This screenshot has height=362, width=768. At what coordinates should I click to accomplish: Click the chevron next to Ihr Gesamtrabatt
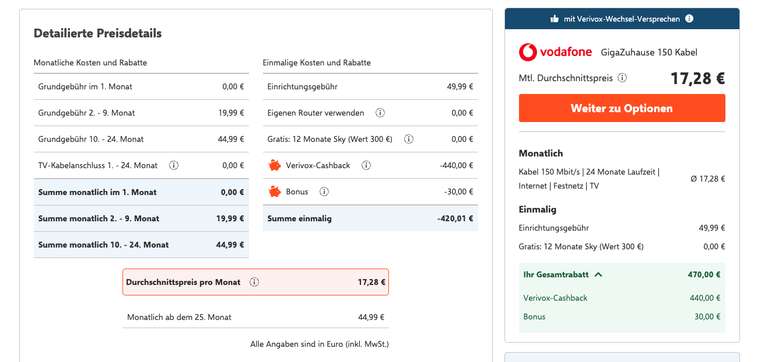click(598, 275)
